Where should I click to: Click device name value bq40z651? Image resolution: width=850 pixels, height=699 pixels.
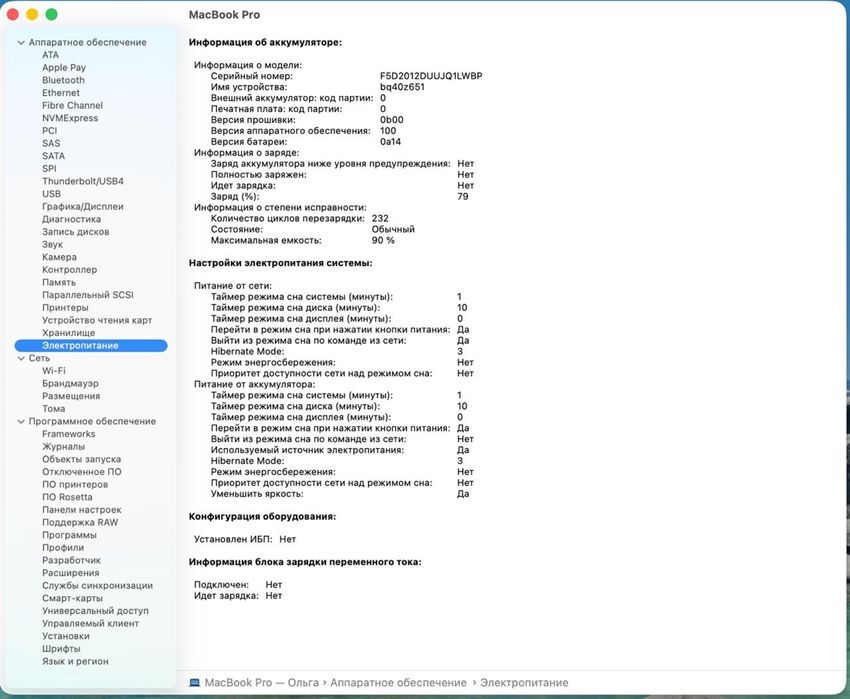coord(402,87)
